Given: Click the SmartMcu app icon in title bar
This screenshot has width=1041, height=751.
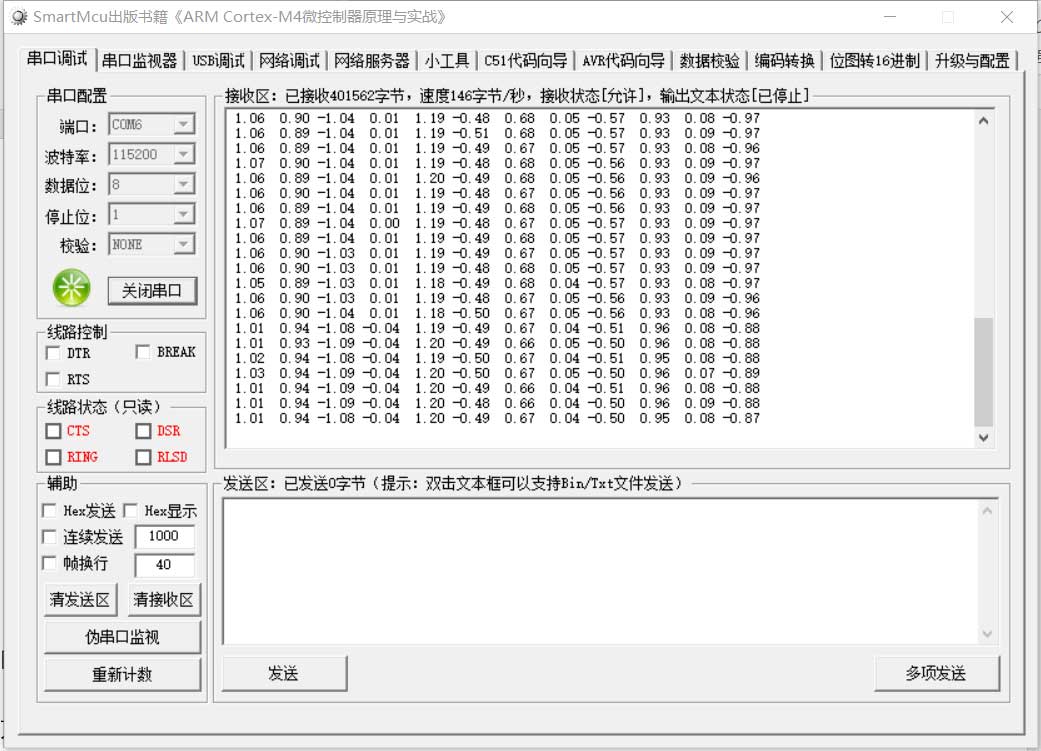Looking at the screenshot, I should (x=19, y=17).
